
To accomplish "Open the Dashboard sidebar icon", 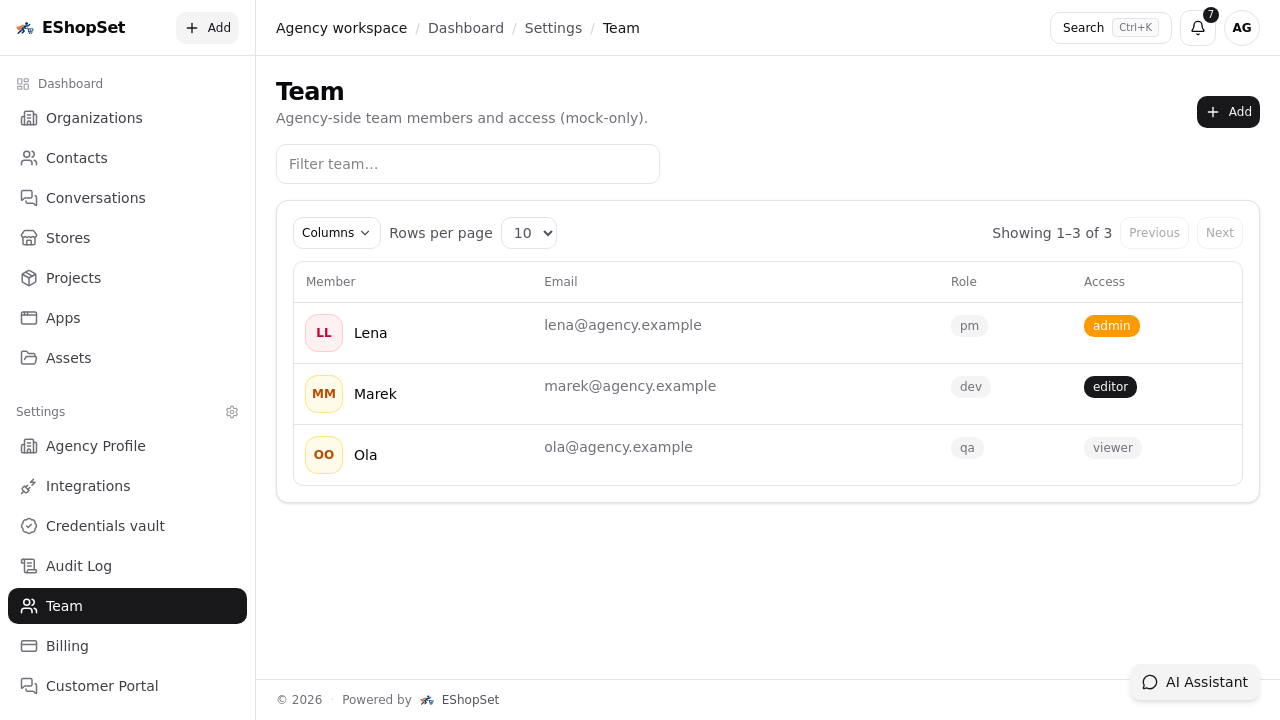I will [x=22, y=83].
